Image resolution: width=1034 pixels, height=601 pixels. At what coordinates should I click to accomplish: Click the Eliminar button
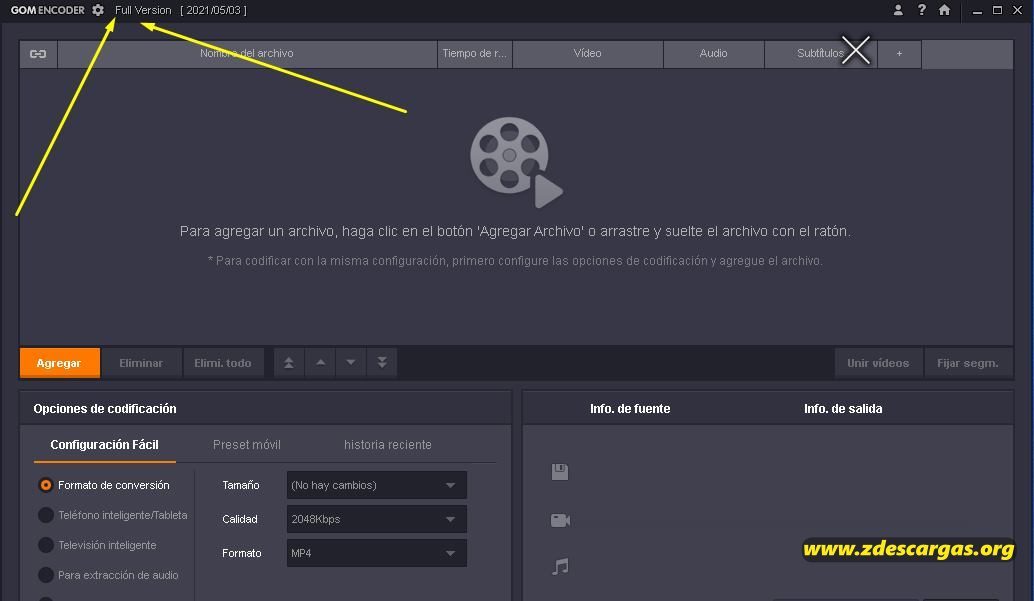tap(141, 363)
